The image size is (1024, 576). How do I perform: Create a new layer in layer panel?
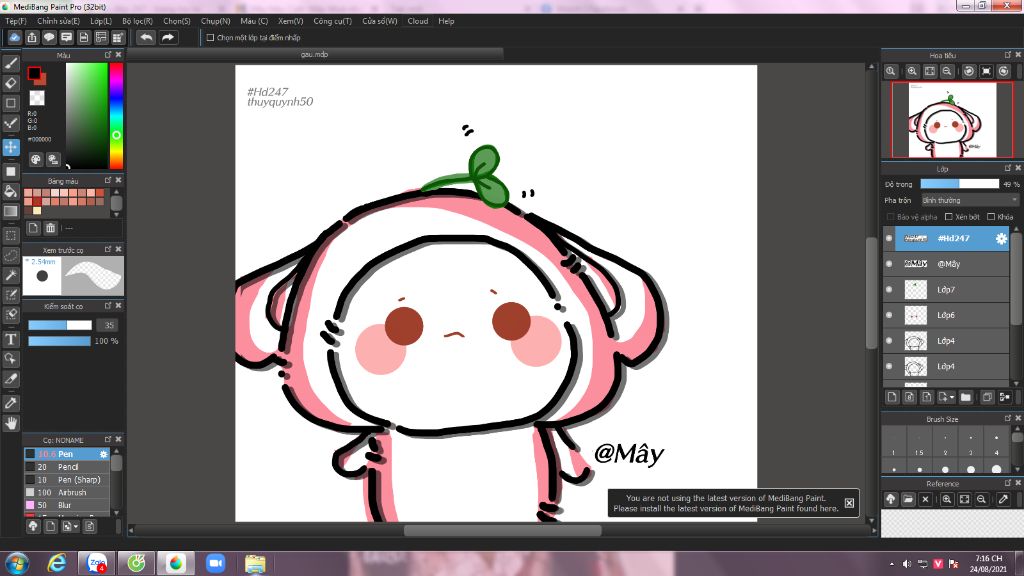(892, 396)
